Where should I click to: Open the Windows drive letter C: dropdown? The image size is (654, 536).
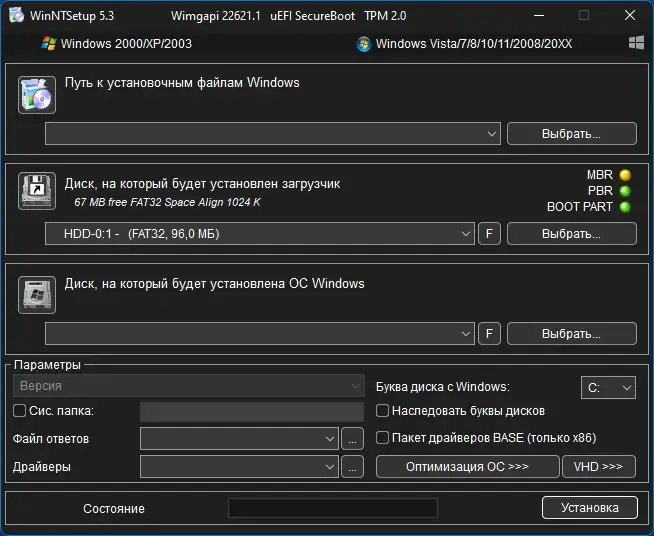click(608, 388)
